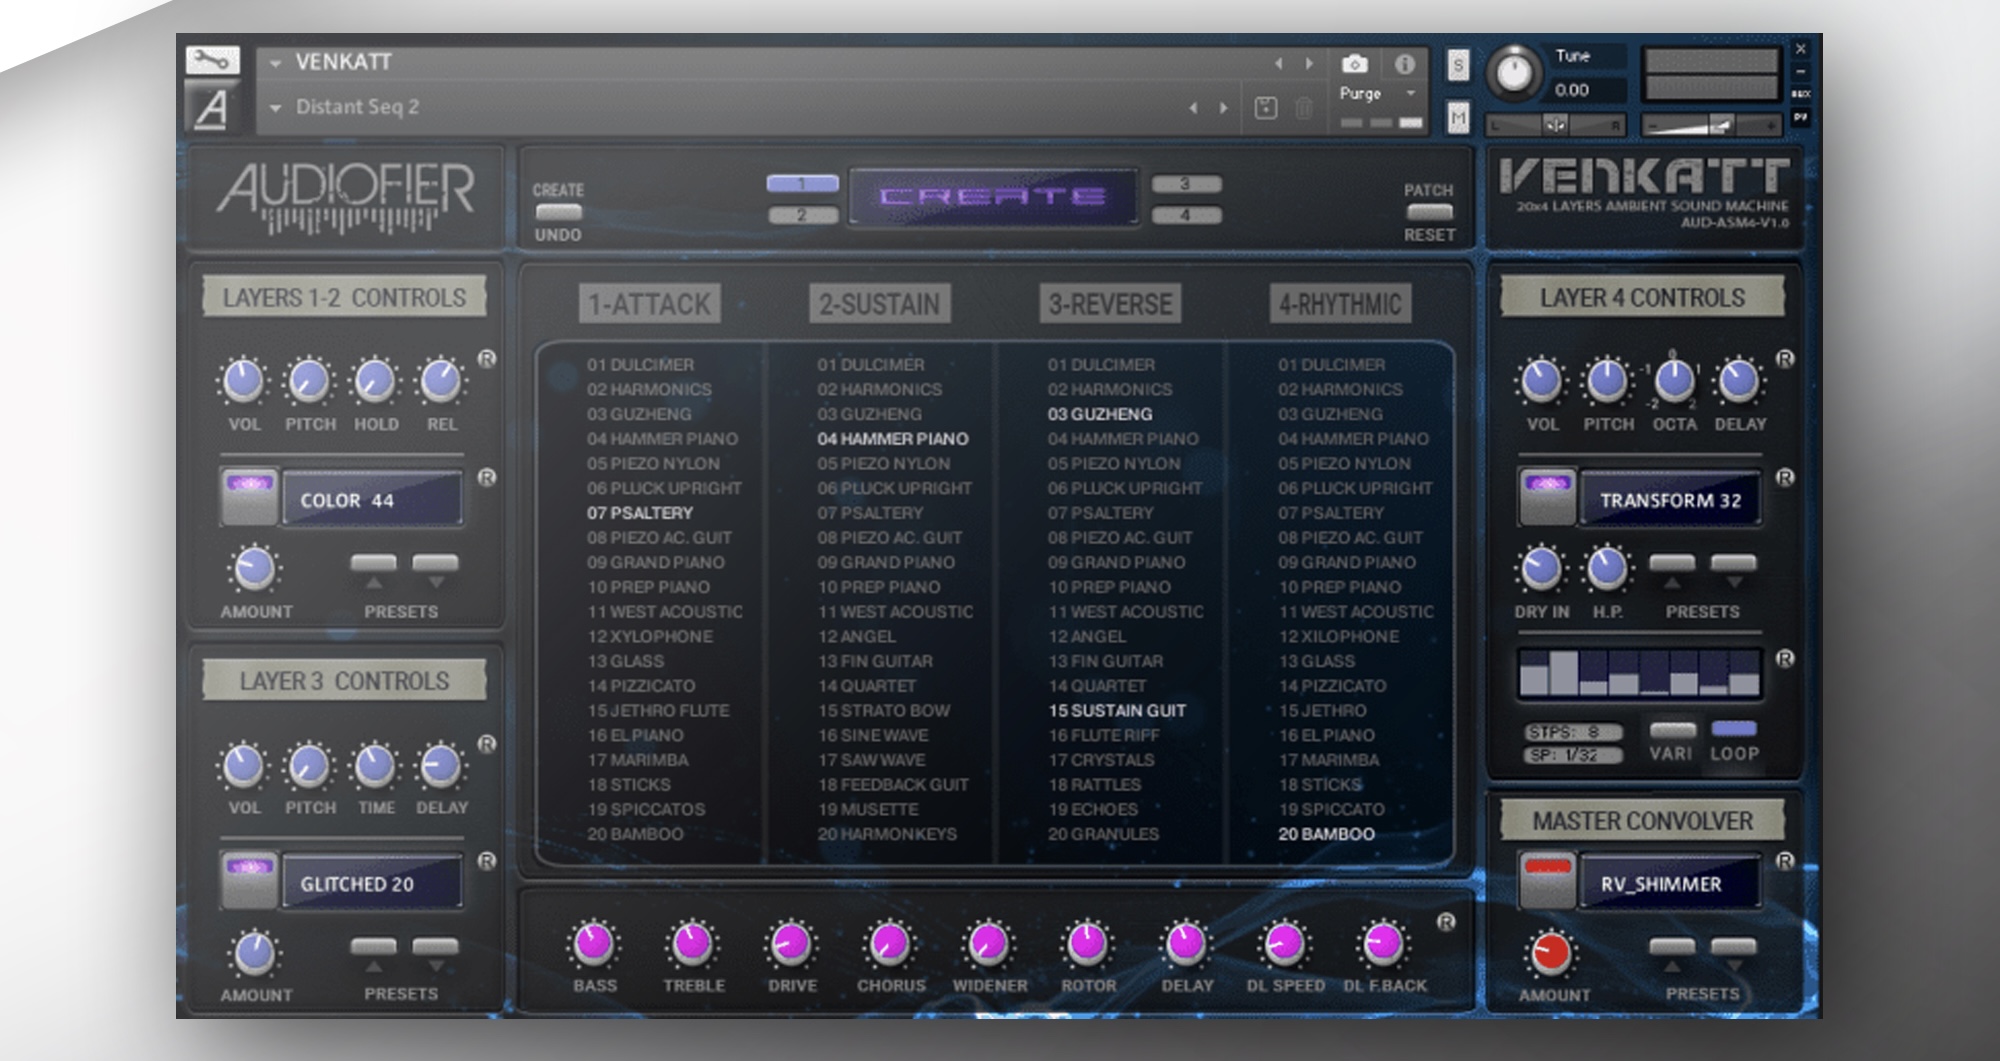Screen dimensions: 2000x1061
Task: Toggle the LOOP switch in Layer 4
Action: coord(1733,729)
